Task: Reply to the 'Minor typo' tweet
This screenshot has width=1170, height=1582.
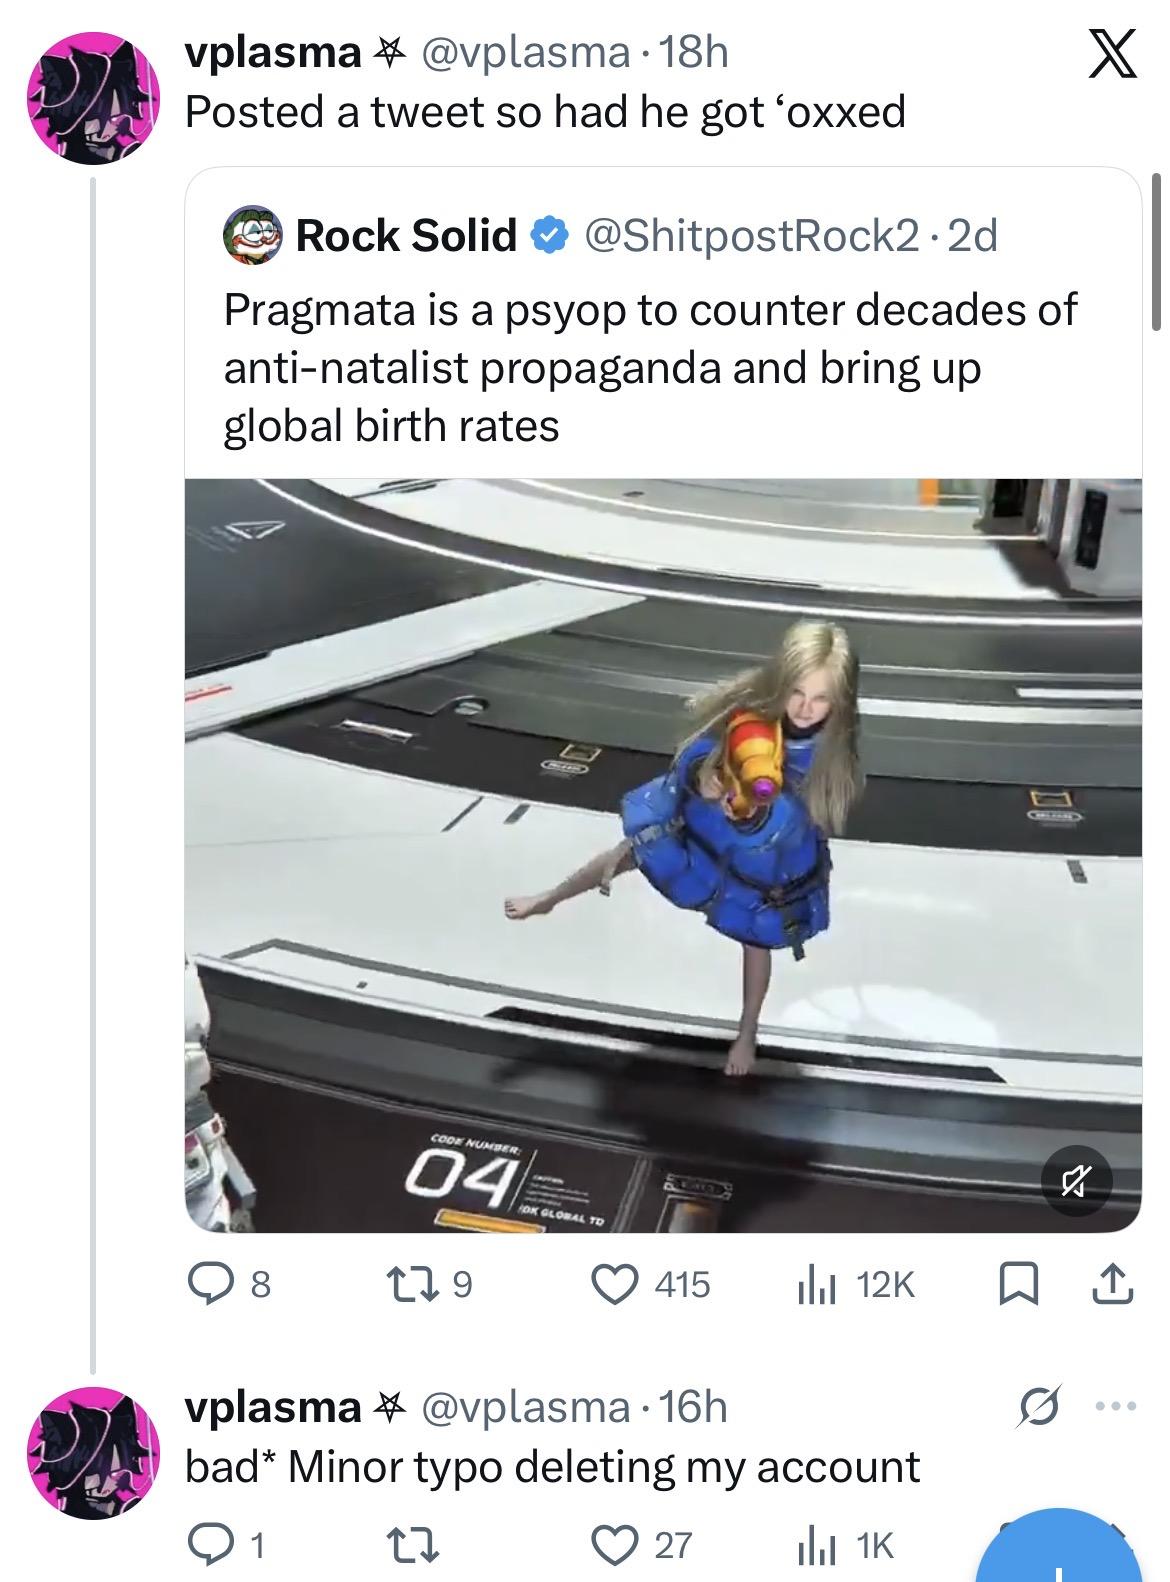Action: coord(210,1544)
